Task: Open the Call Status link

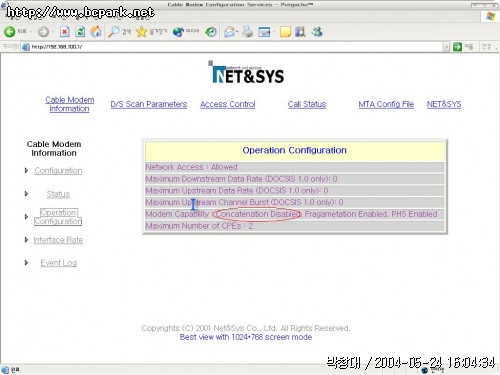Action: point(307,104)
